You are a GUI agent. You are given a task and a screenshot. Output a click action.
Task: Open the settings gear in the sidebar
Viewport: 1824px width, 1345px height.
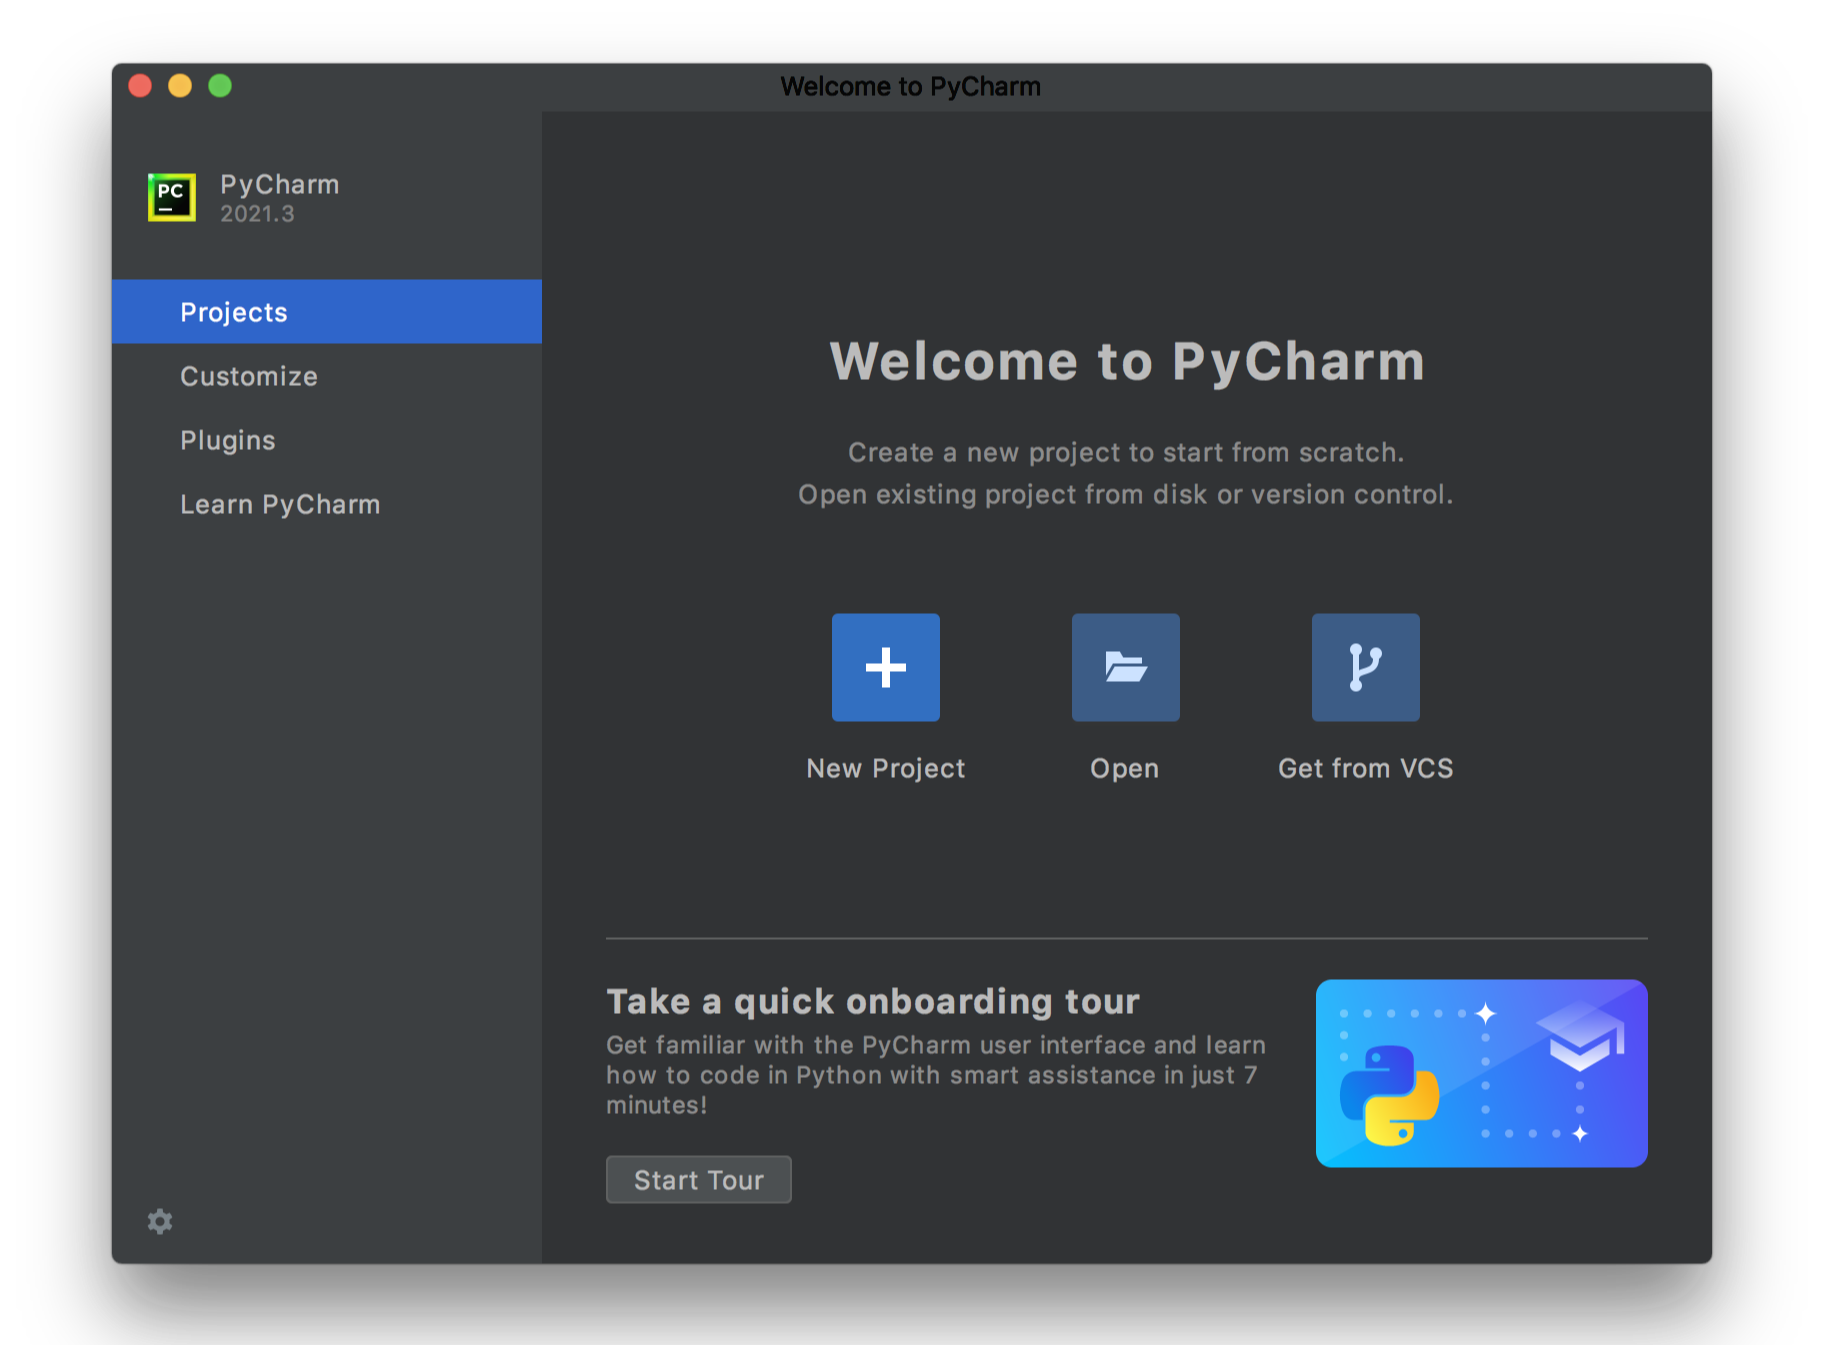tap(160, 1221)
